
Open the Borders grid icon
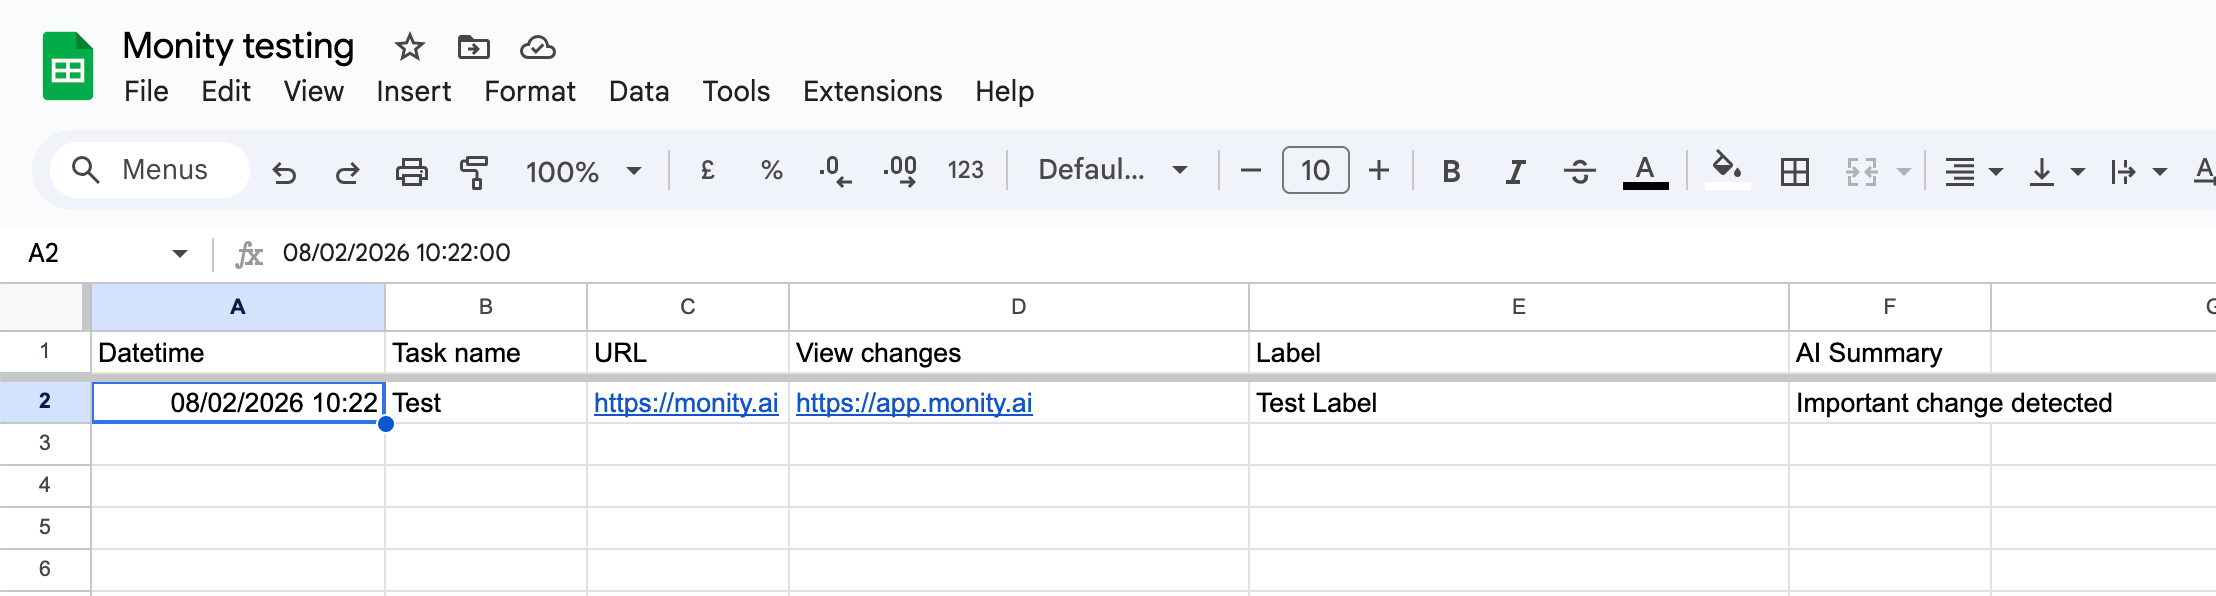click(x=1795, y=172)
